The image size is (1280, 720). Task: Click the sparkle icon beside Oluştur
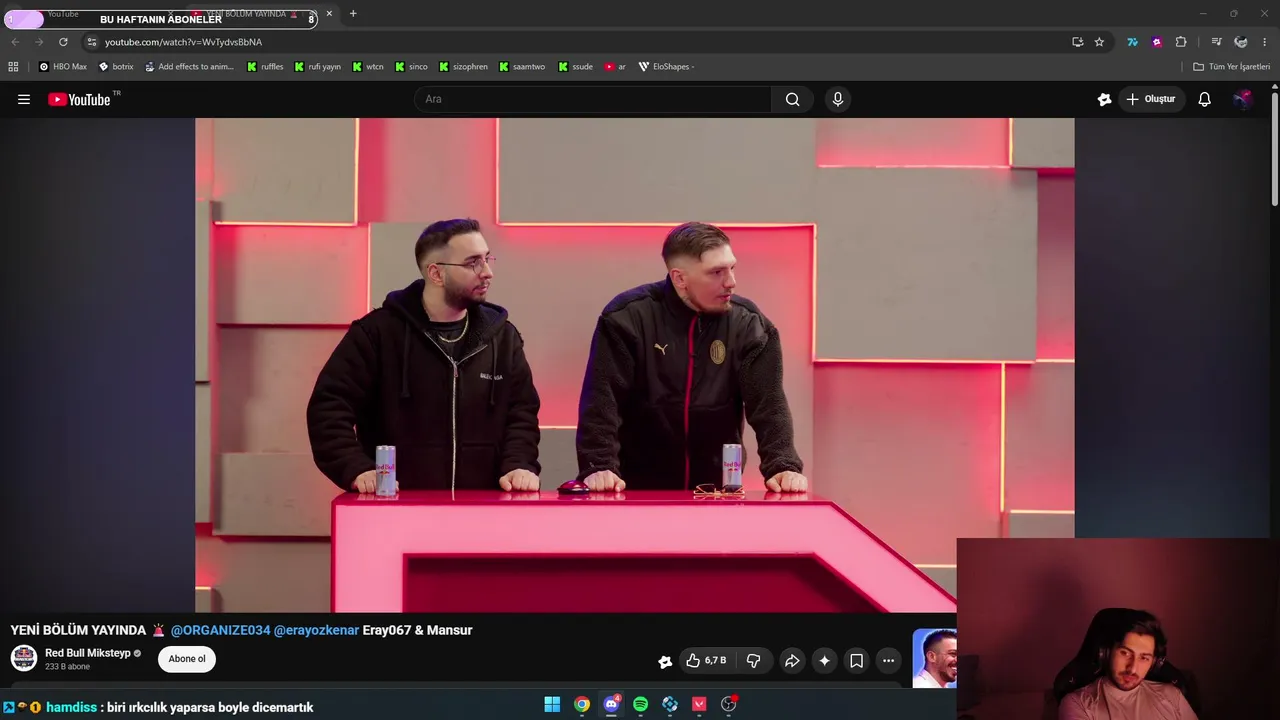pos(1104,99)
